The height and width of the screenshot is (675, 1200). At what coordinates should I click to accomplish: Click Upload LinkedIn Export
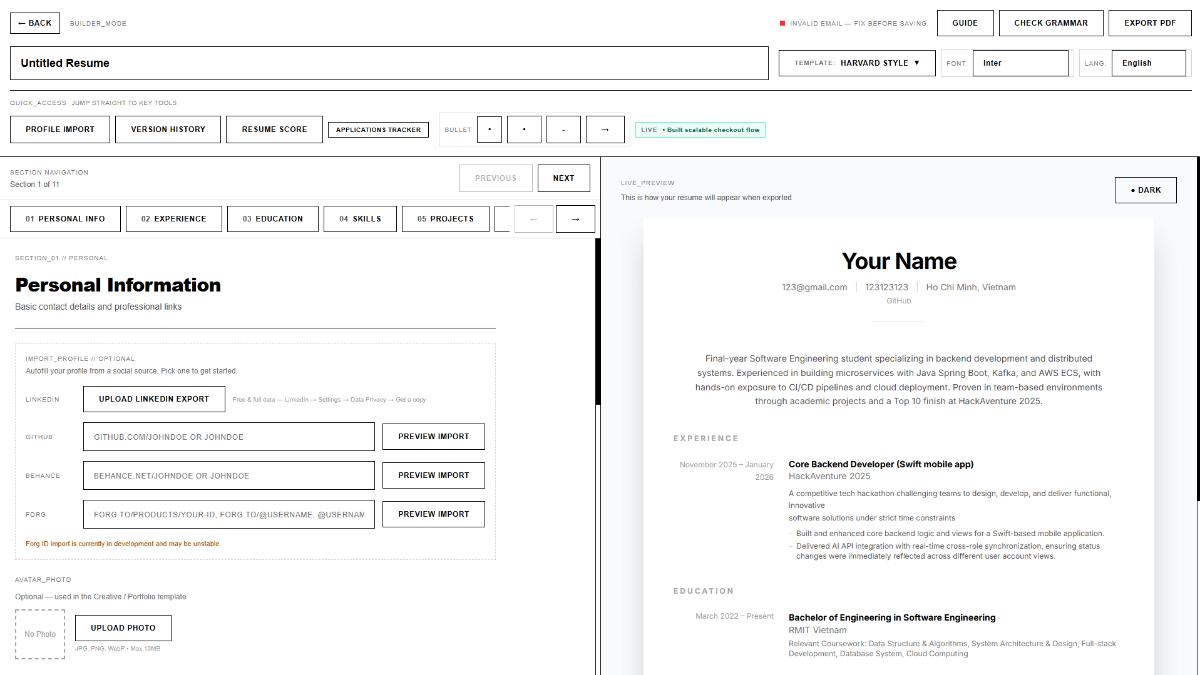pos(154,399)
